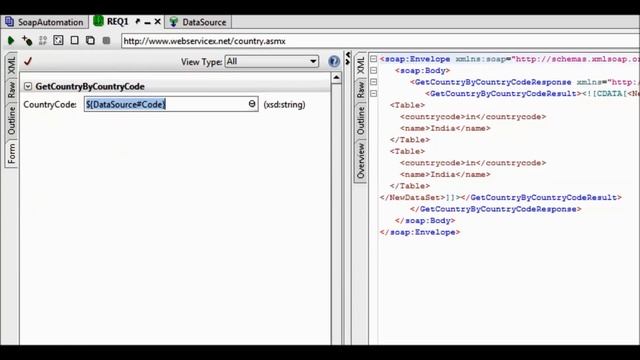Viewport: 640px width, 360px height.
Task: Click the red validate checkmark icon
Action: (28, 61)
